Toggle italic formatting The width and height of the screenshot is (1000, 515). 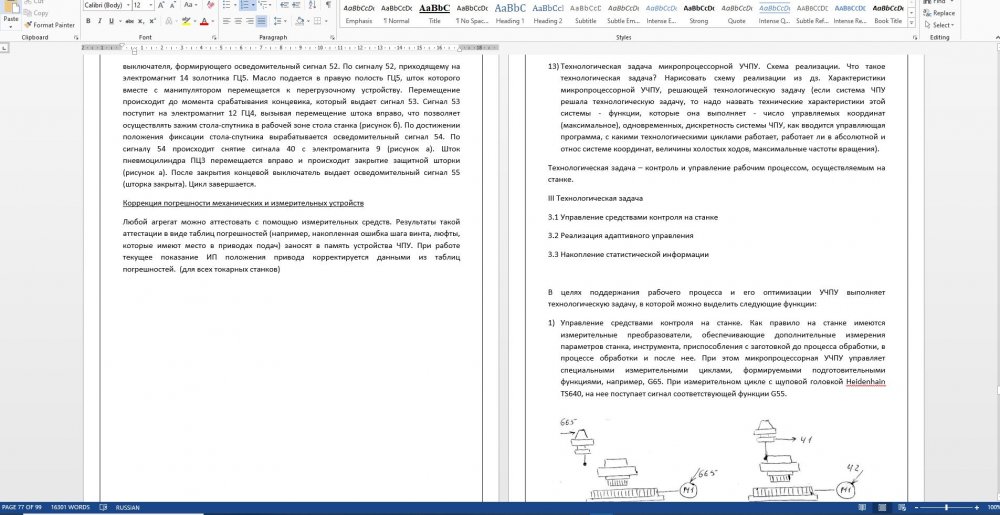pos(99,21)
